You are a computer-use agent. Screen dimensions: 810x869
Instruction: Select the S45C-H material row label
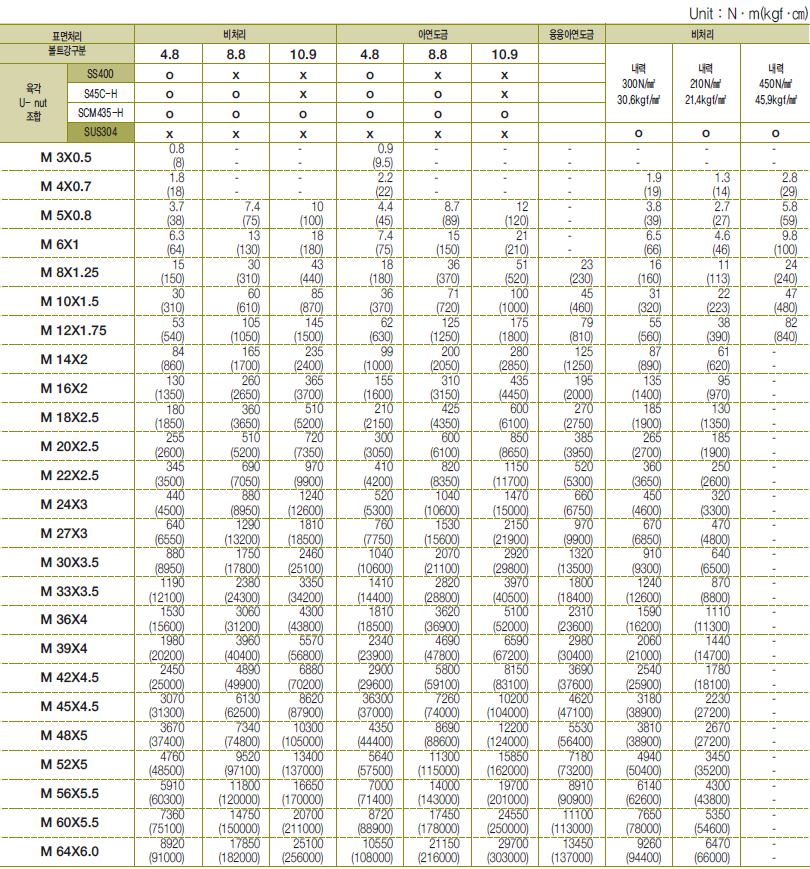click(100, 93)
